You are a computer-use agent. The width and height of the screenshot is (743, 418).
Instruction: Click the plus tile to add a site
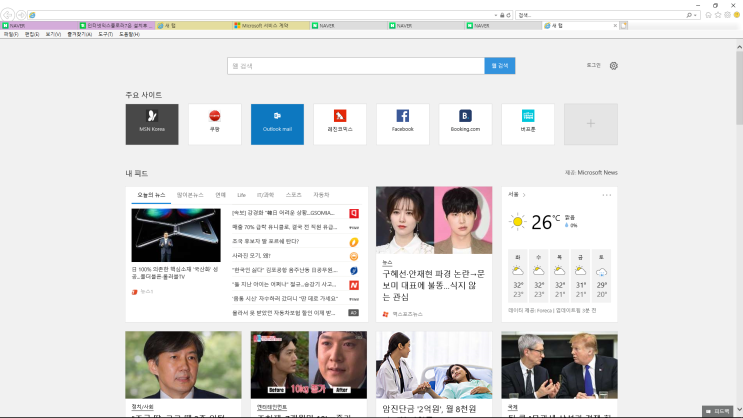[590, 124]
